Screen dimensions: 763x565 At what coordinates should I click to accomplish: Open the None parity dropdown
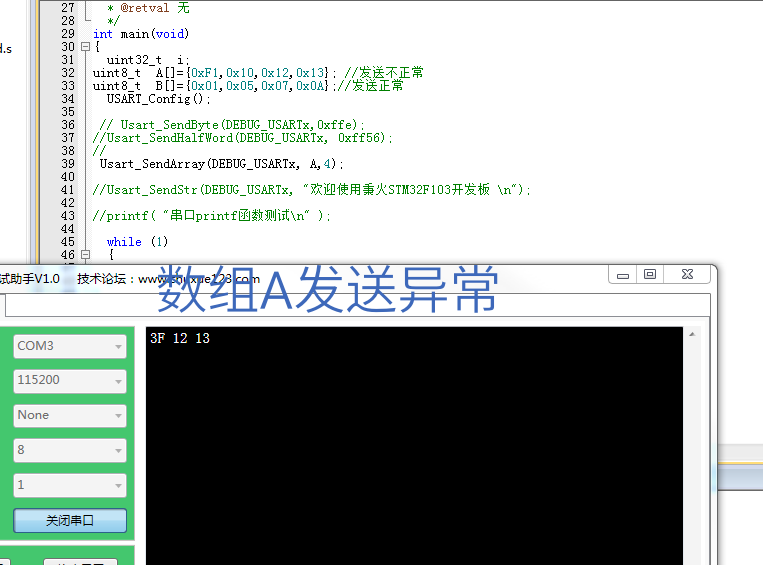(69, 415)
